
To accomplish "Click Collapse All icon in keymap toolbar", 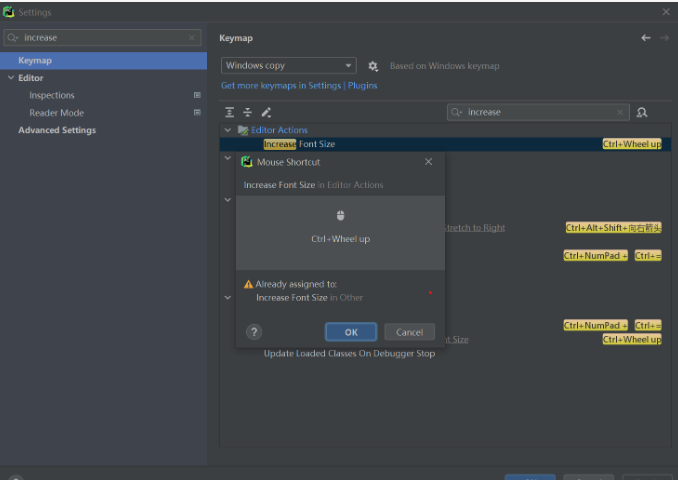I will [x=247, y=112].
